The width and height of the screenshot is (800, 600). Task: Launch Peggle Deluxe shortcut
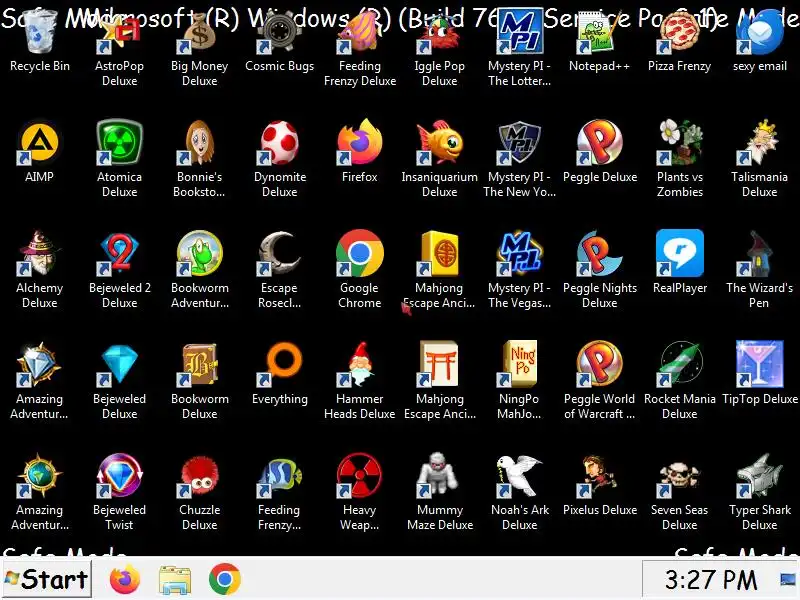pos(599,143)
